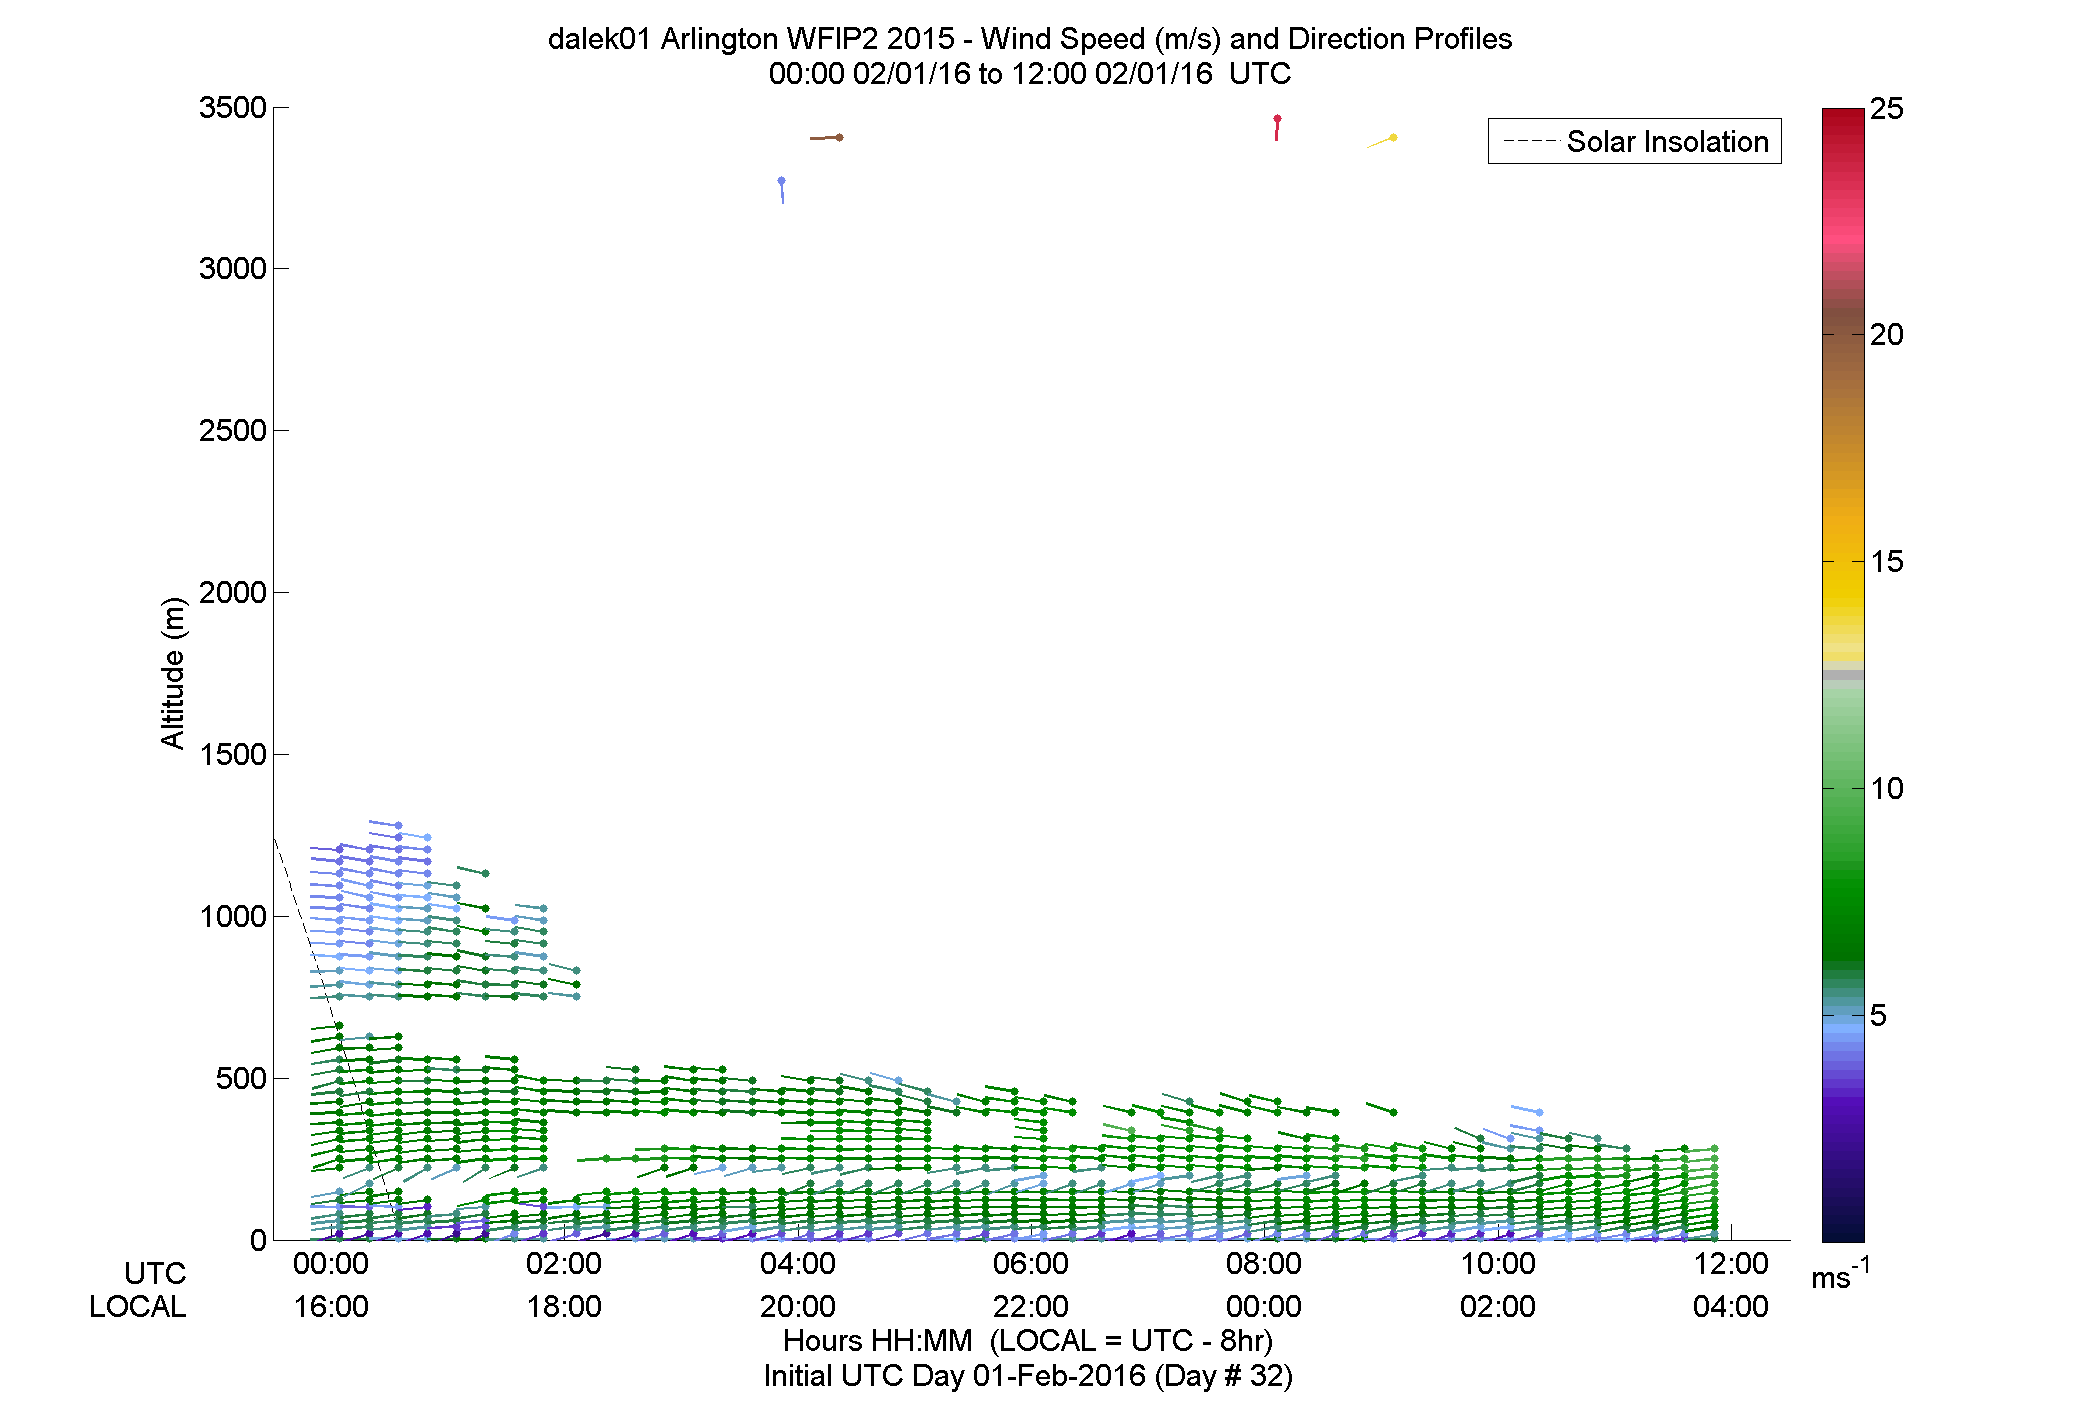Screen dimensions: 2098x1425
Task: Click the 3000 altitude tick label
Action: [233, 269]
